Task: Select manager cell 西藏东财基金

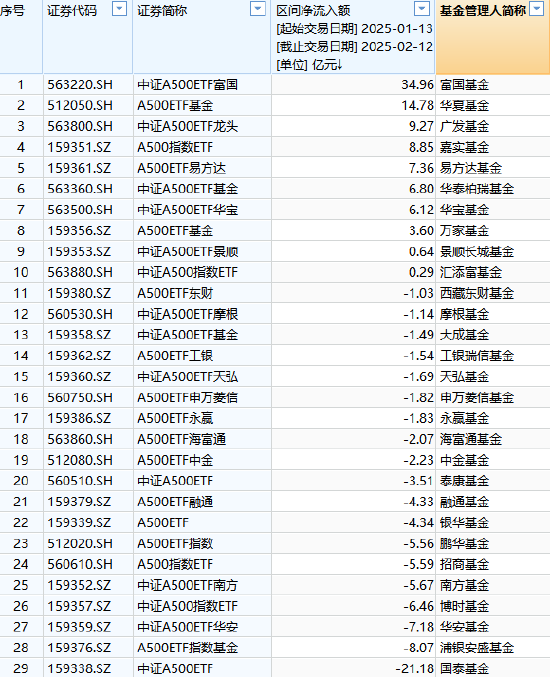Action: pyautogui.click(x=493, y=293)
